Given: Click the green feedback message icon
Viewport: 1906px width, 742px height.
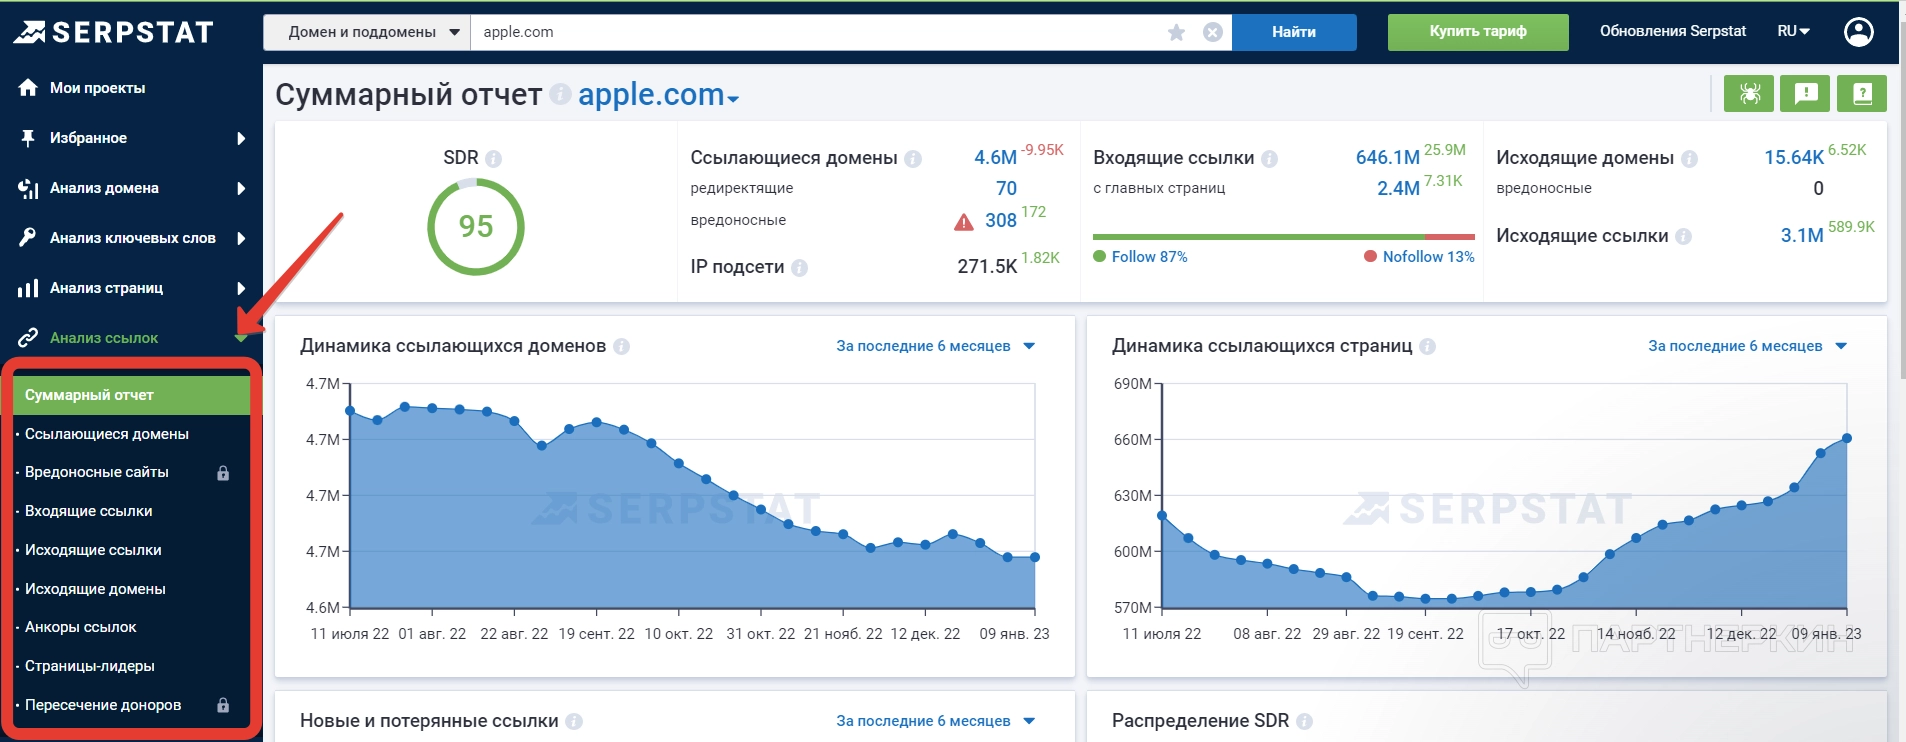Looking at the screenshot, I should click(1805, 94).
